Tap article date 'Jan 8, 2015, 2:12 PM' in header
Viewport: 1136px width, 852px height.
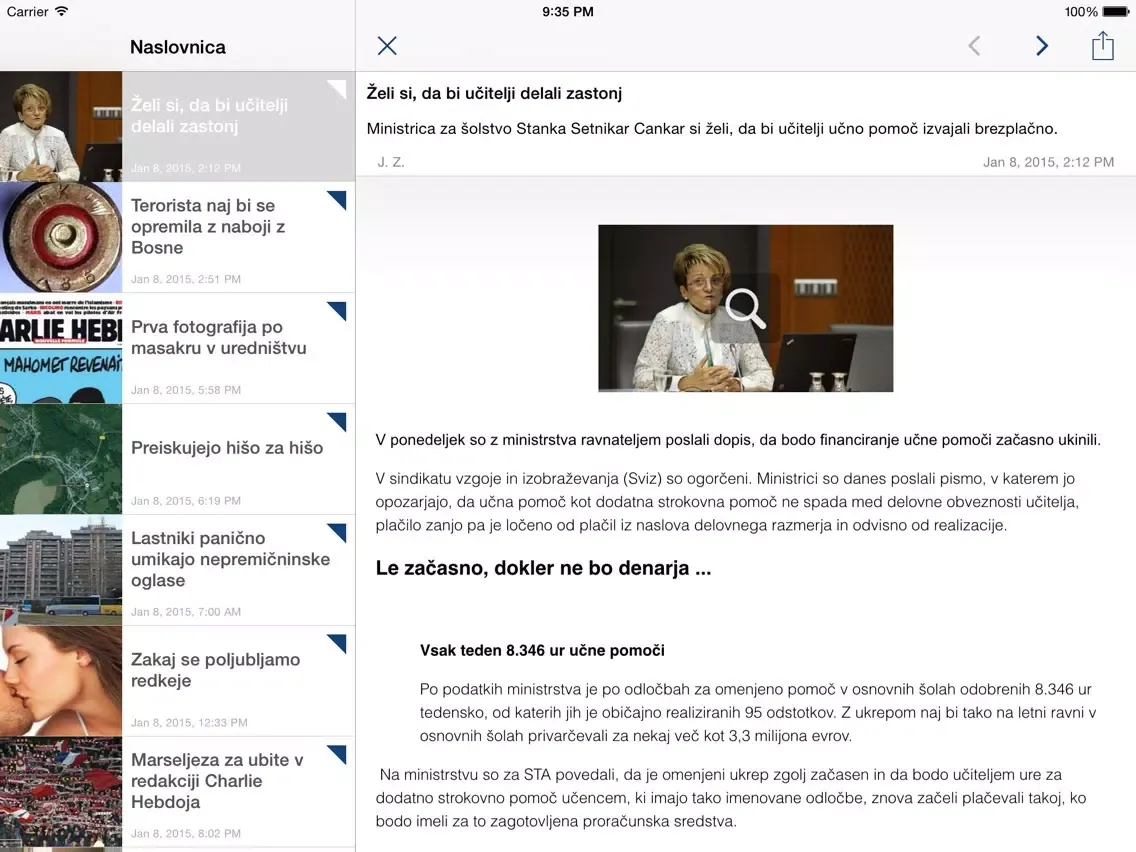pos(1048,162)
